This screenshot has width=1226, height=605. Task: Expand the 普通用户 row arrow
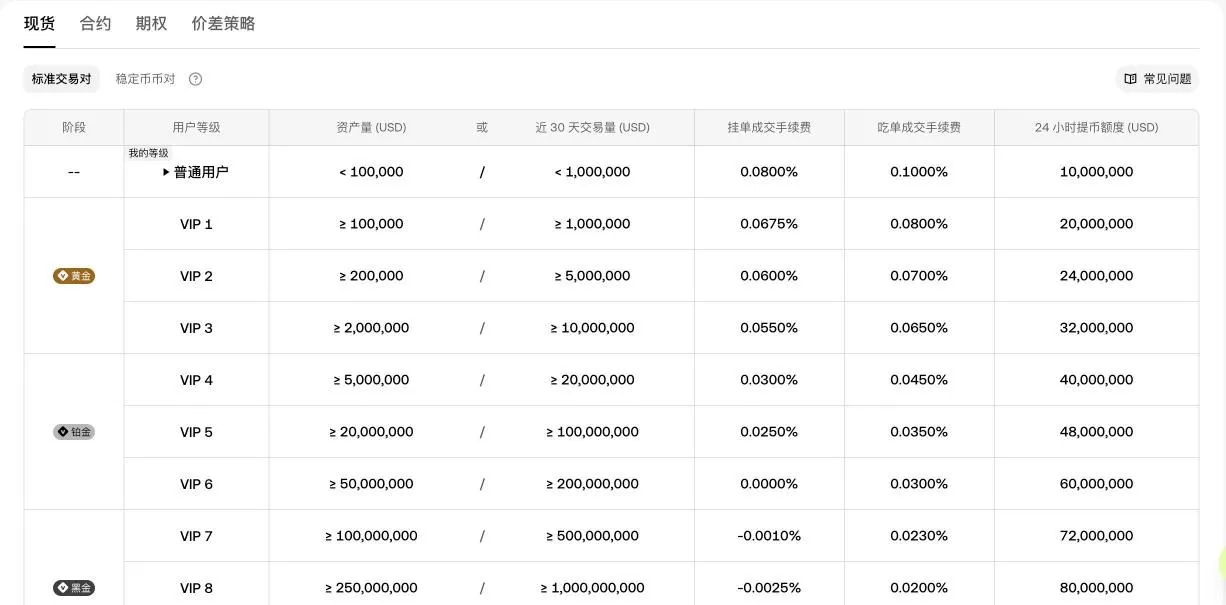point(166,172)
